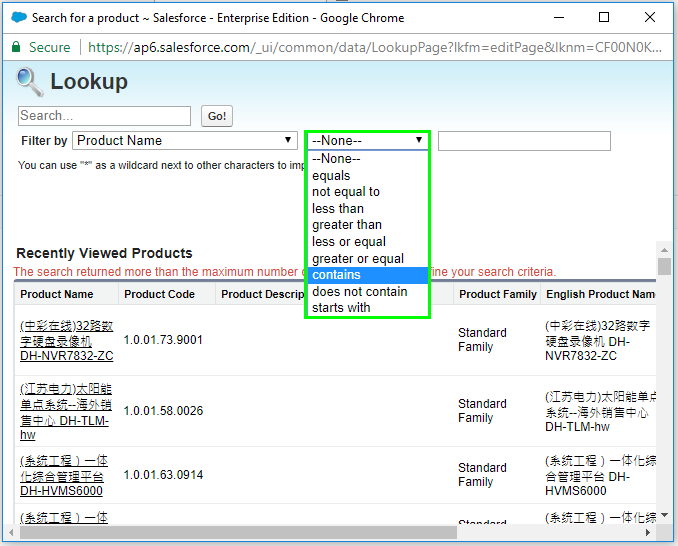
Task: Sort by Product Name column header
Action: (57, 294)
